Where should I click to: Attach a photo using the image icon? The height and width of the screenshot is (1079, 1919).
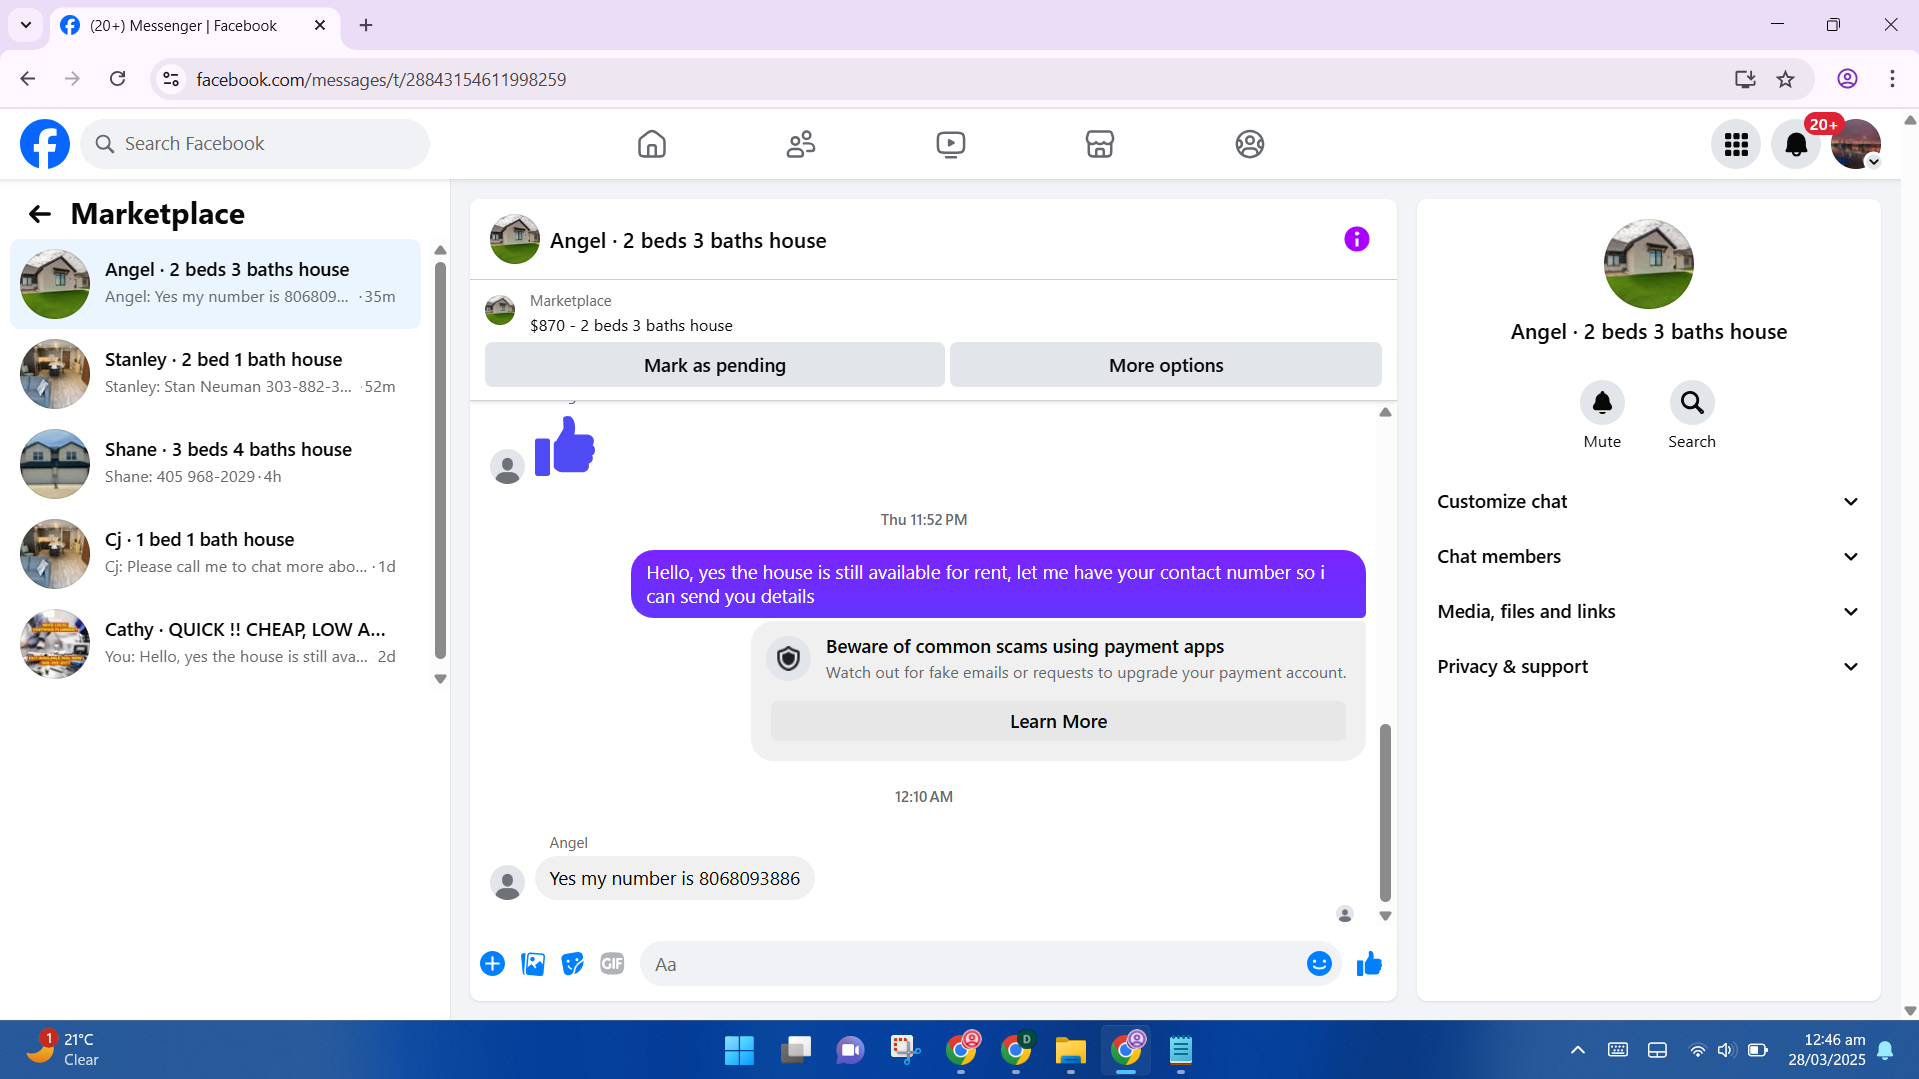(533, 964)
